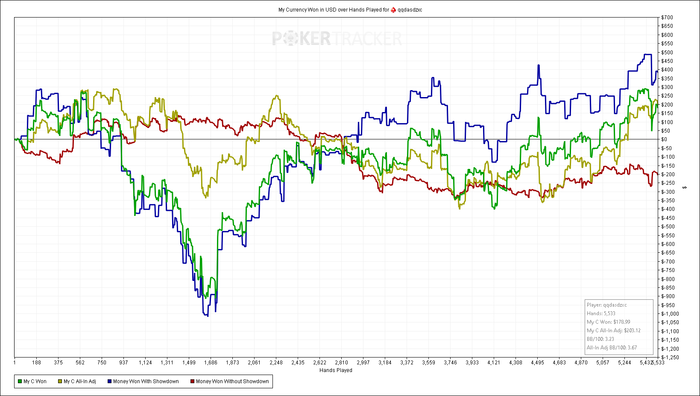Image resolution: width=700 pixels, height=396 pixels.
Task: Click the poker site icon beside player name
Action: pos(393,9)
